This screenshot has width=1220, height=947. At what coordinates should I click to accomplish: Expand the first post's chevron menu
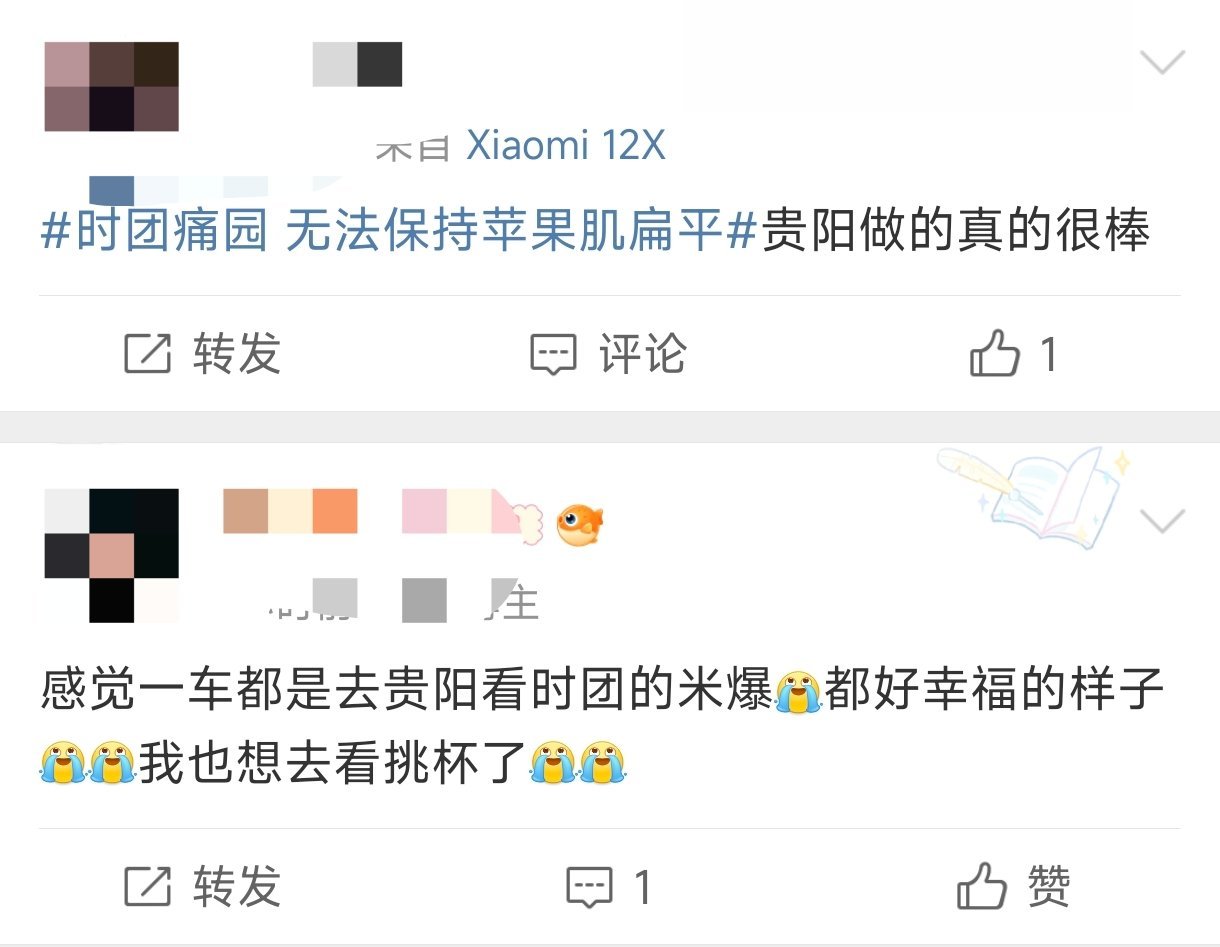1162,63
